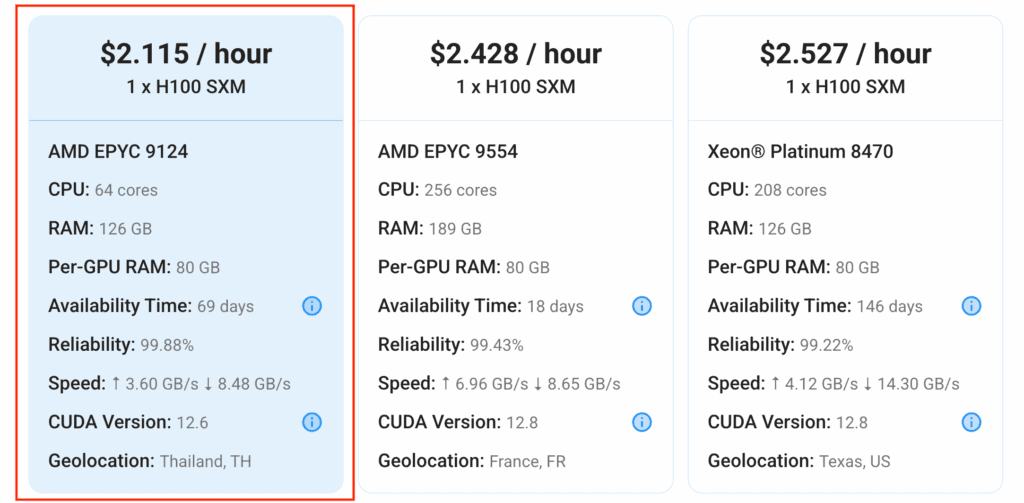The image size is (1024, 503).
Task: Click 1 x H100 SXM under $2.527
Action: (x=846, y=87)
